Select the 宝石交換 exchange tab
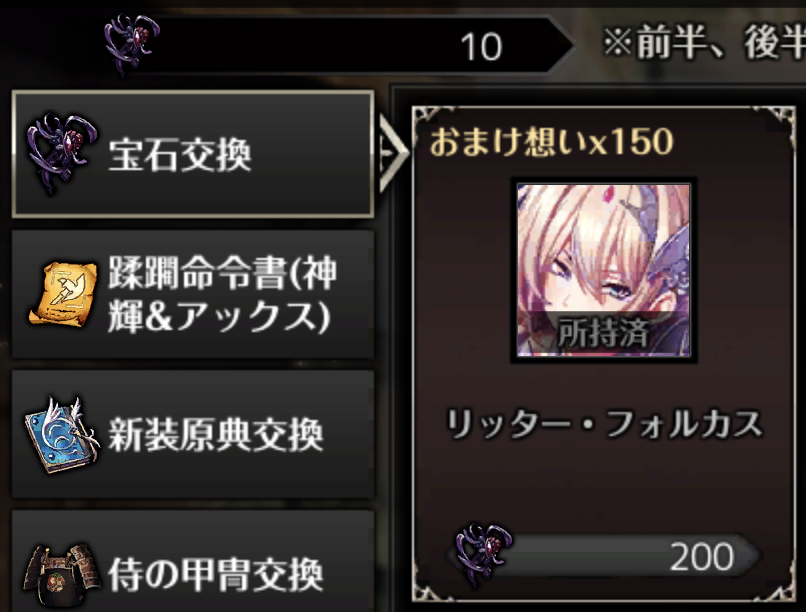The width and height of the screenshot is (806, 612). pyautogui.click(x=193, y=154)
